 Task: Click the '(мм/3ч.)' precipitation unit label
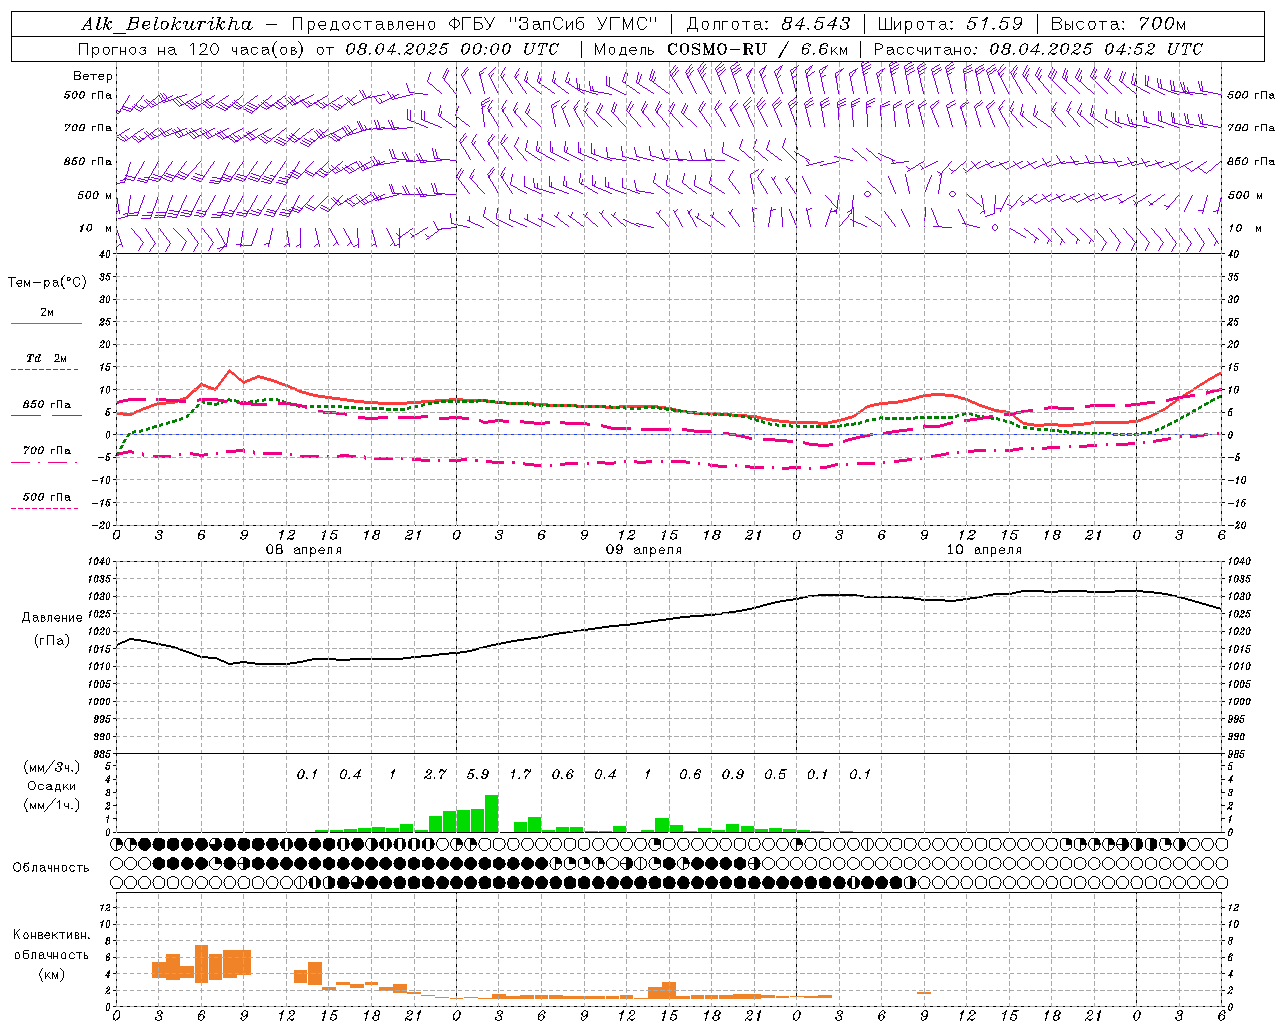(51, 767)
